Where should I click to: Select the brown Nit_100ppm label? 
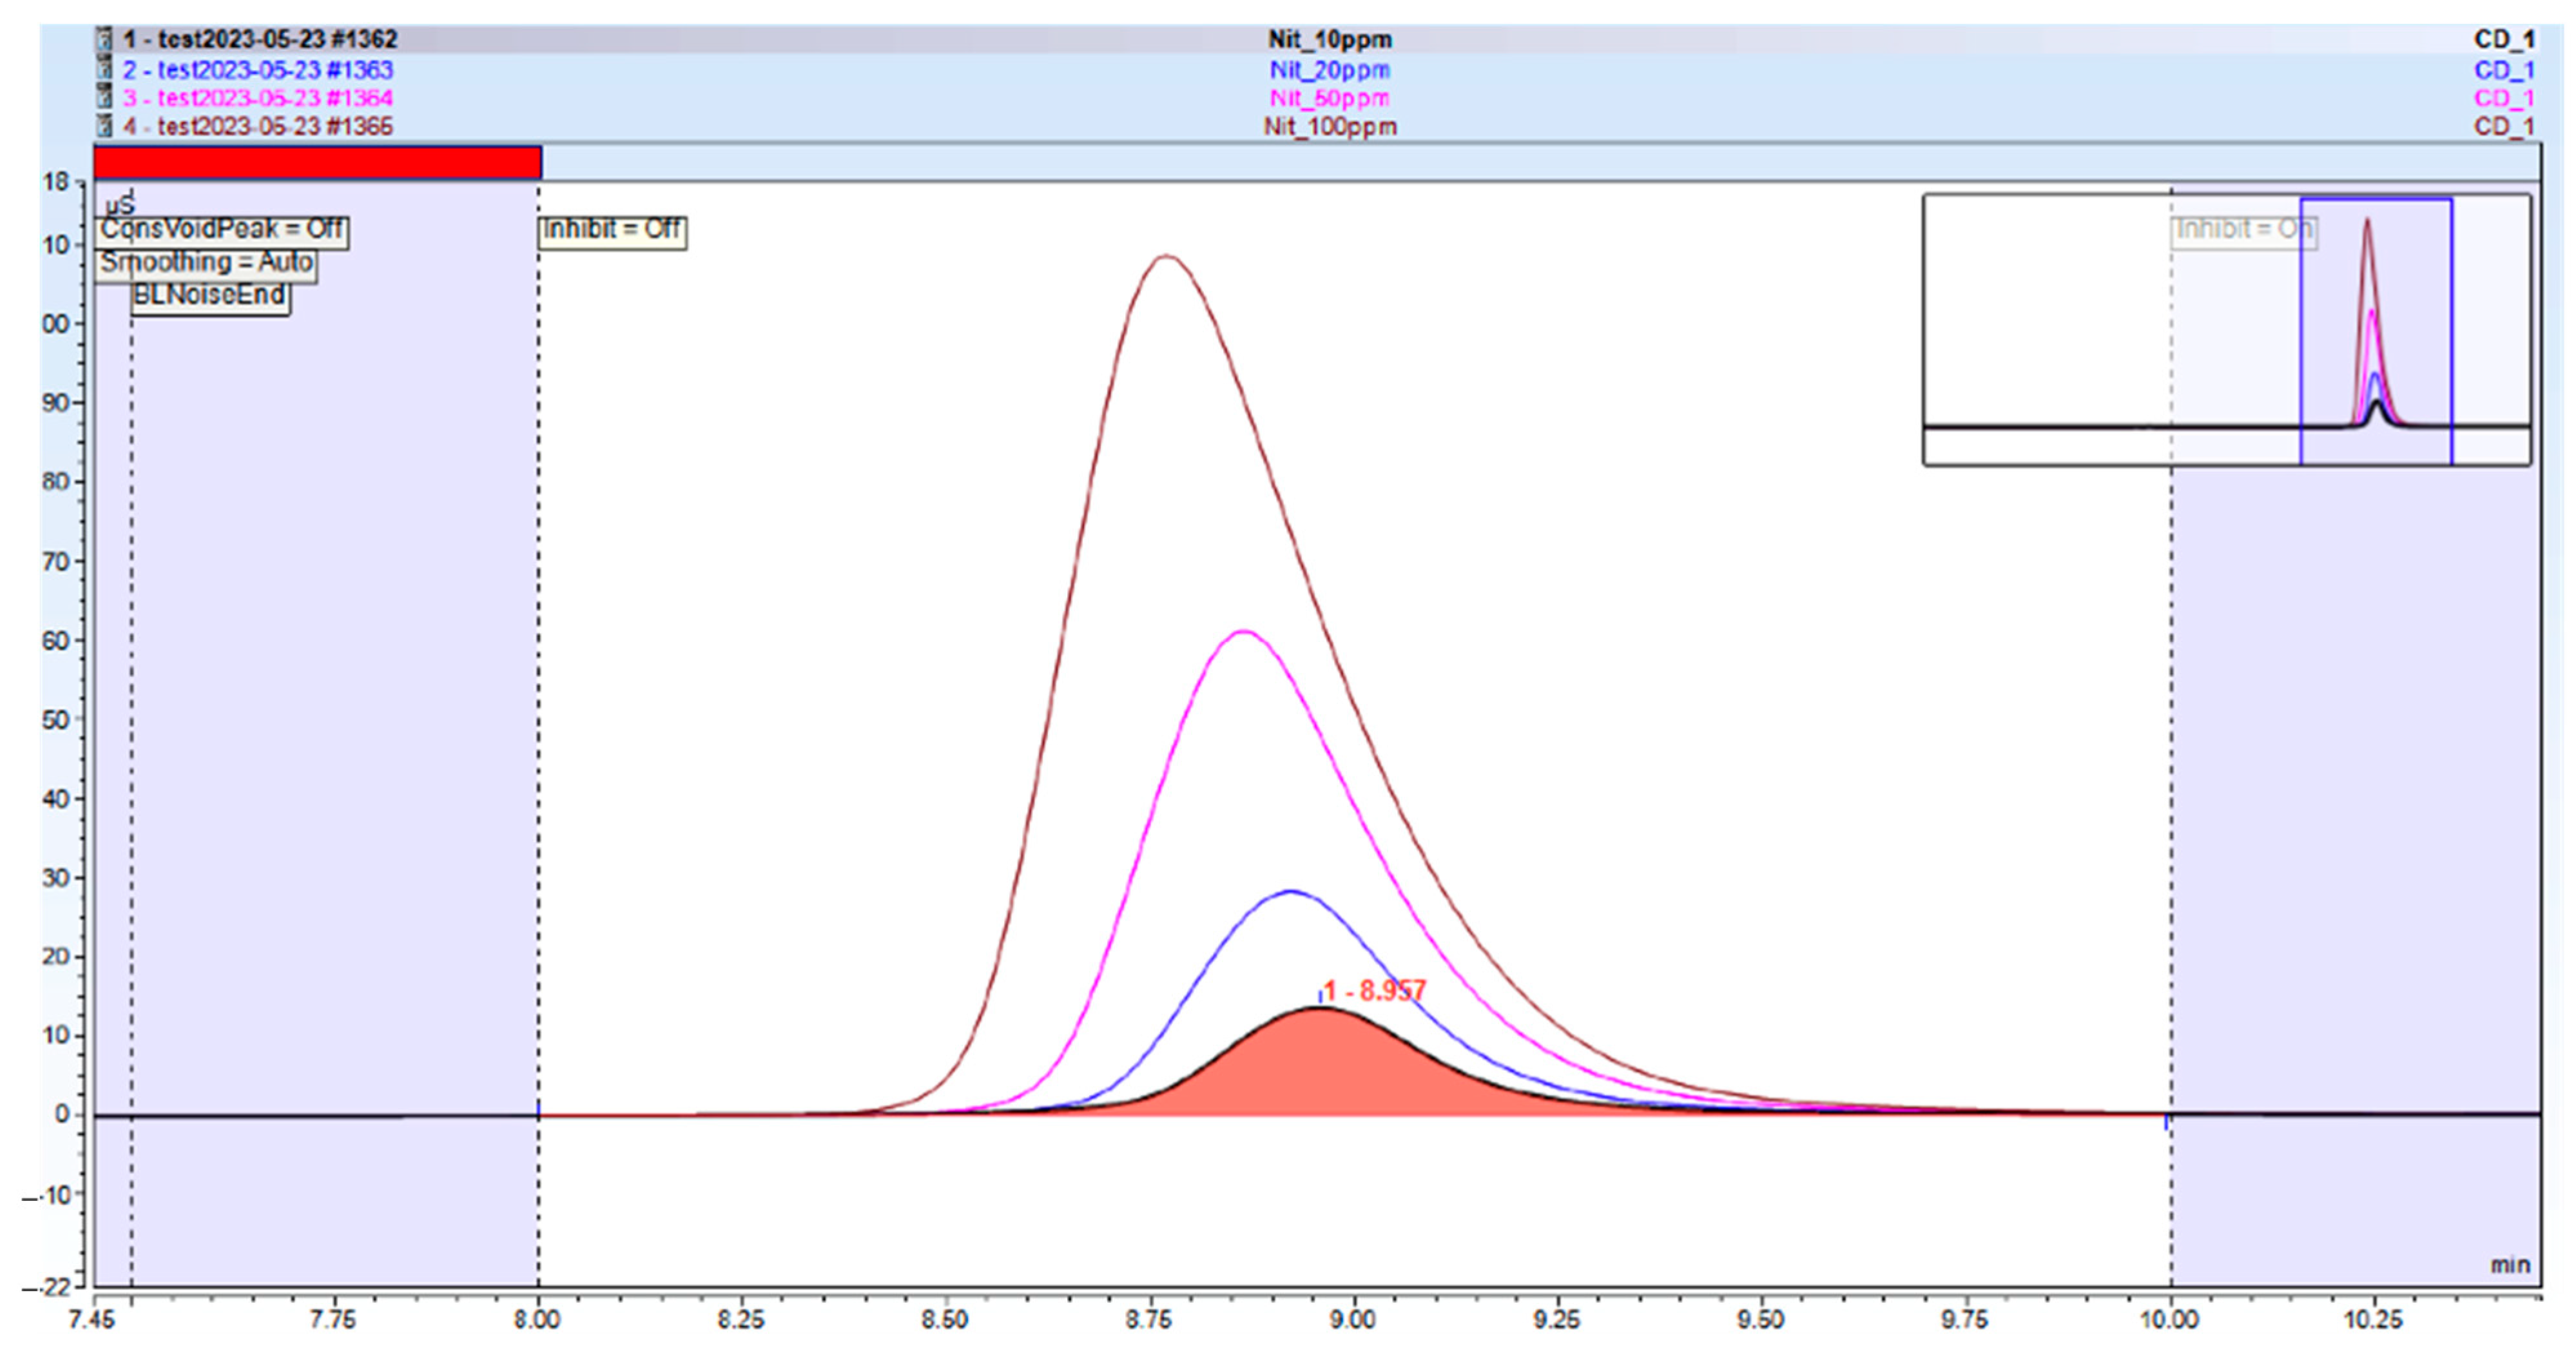click(x=1329, y=127)
